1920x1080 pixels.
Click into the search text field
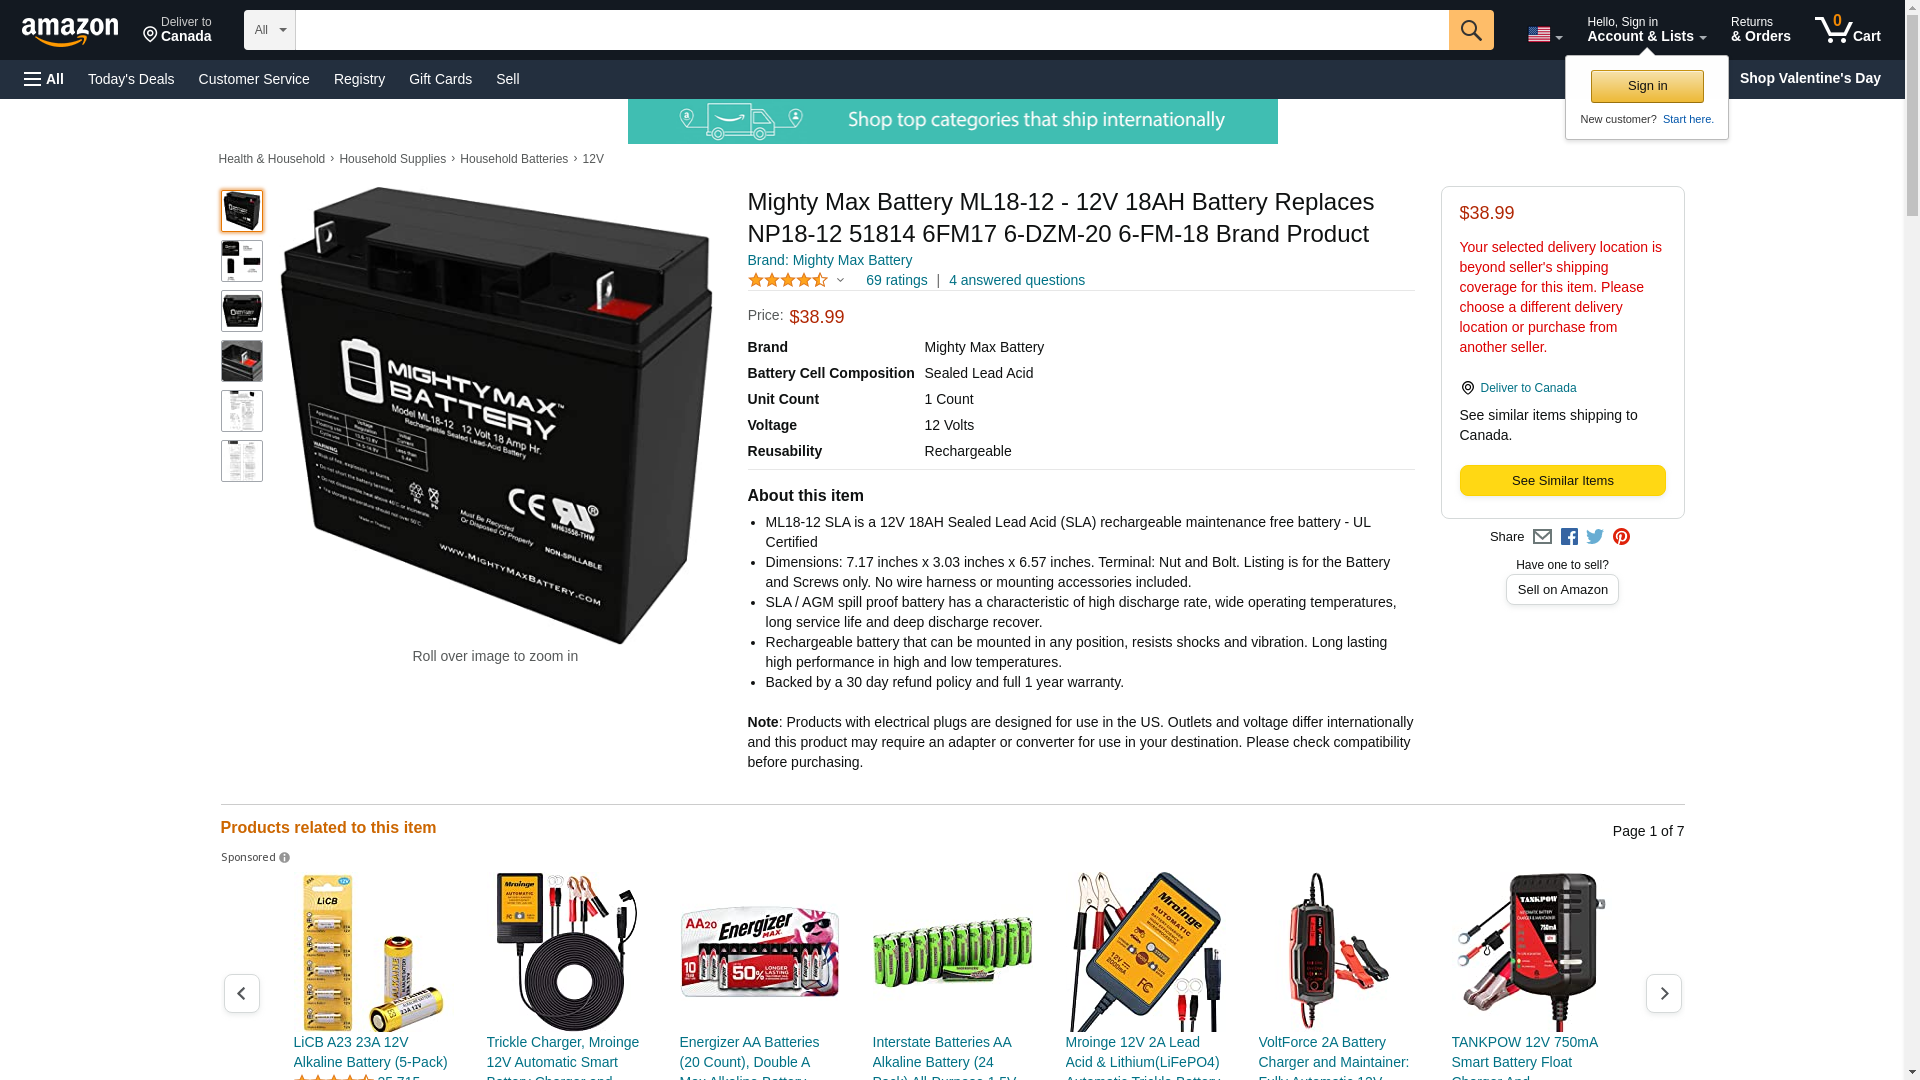click(872, 30)
